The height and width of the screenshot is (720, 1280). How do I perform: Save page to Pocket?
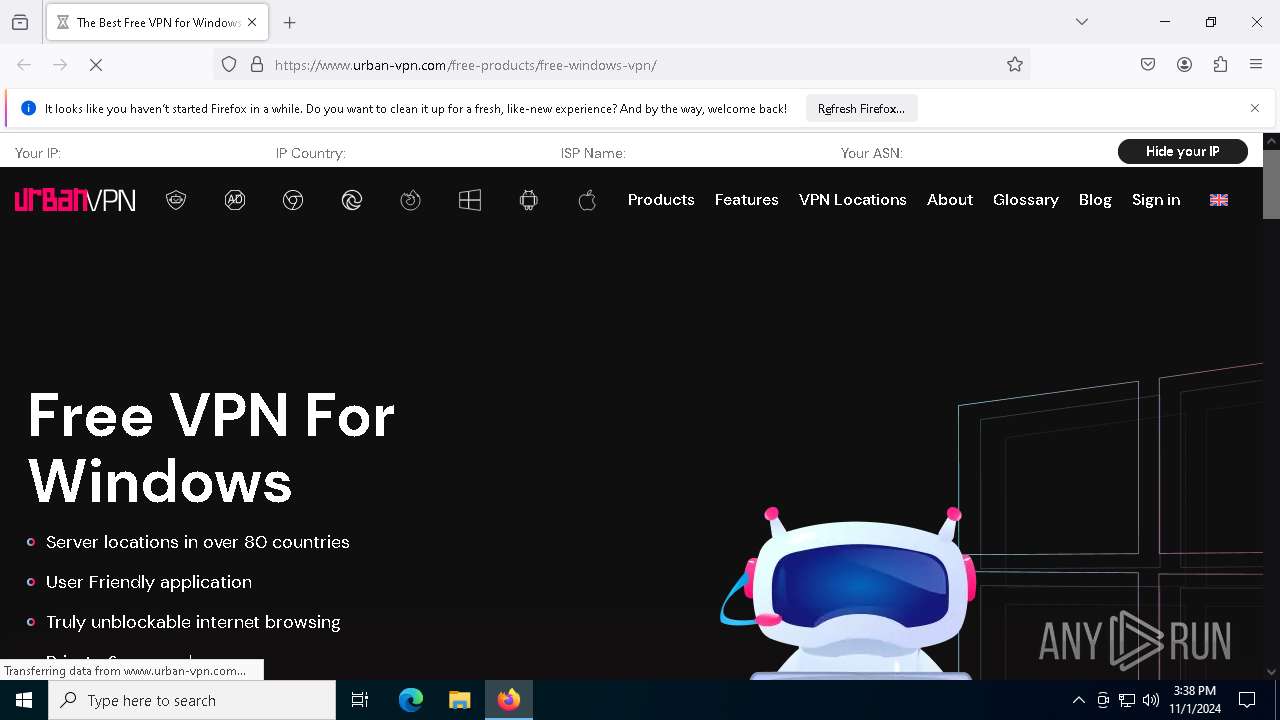[1148, 65]
